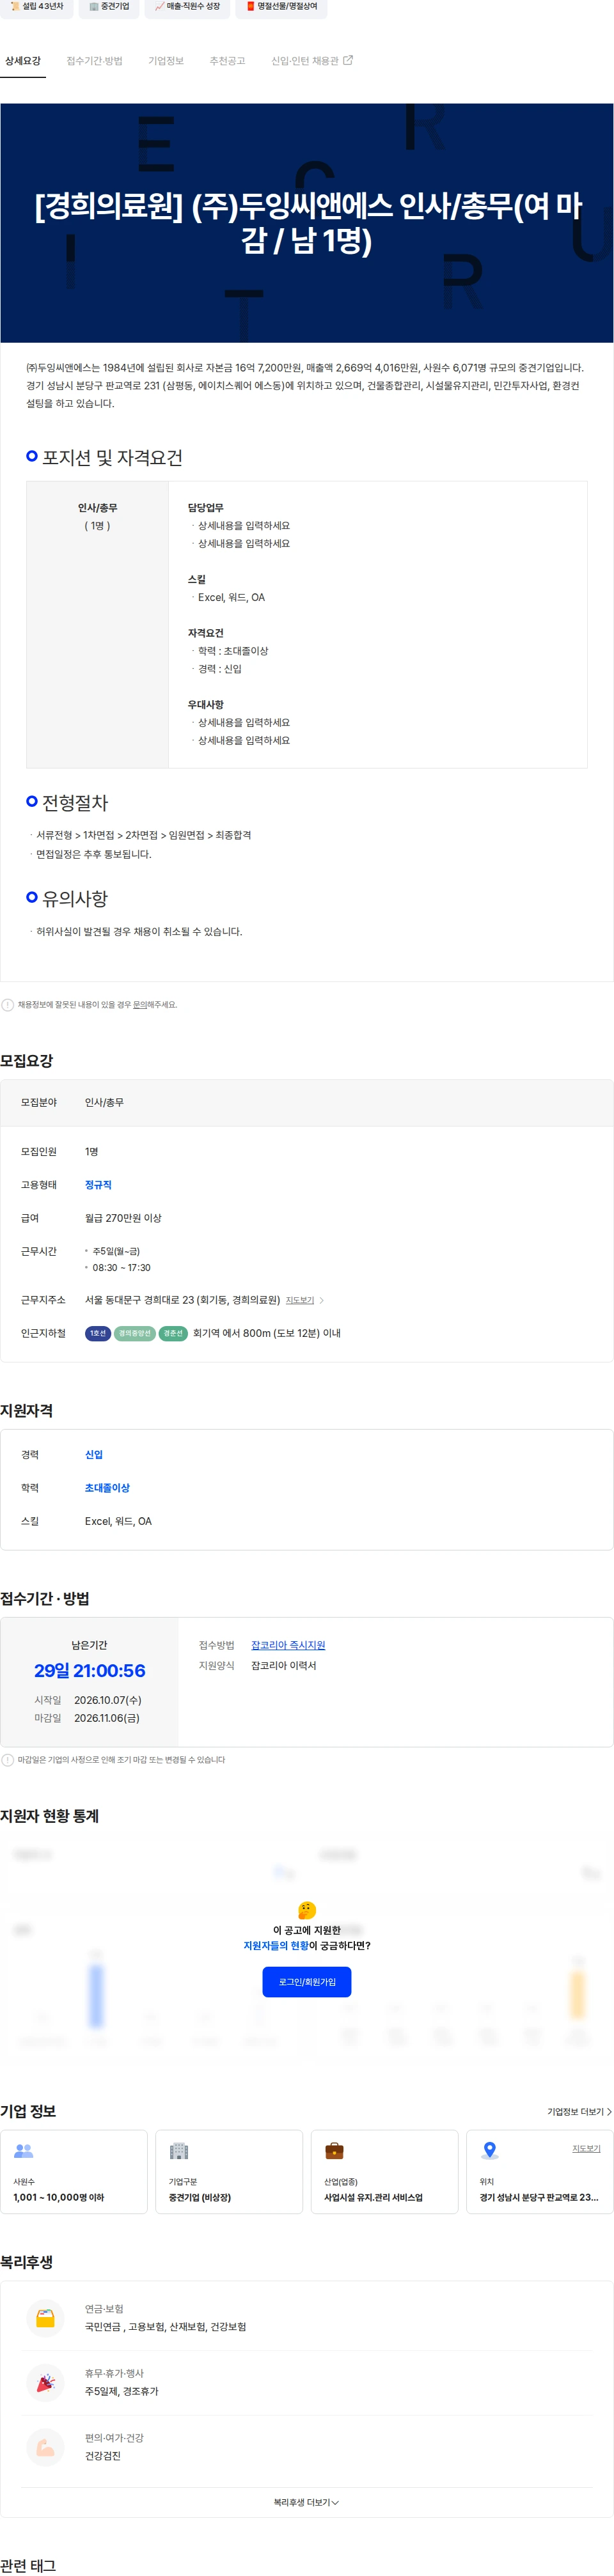Click the 경춘선 subway badge
The width and height of the screenshot is (614, 2576).
tap(173, 1333)
